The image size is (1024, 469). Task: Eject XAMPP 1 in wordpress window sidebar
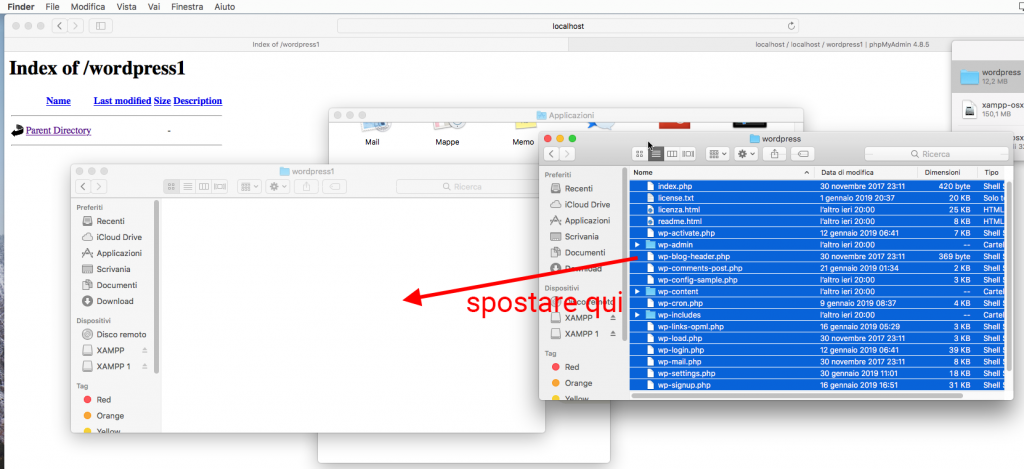[x=613, y=334]
